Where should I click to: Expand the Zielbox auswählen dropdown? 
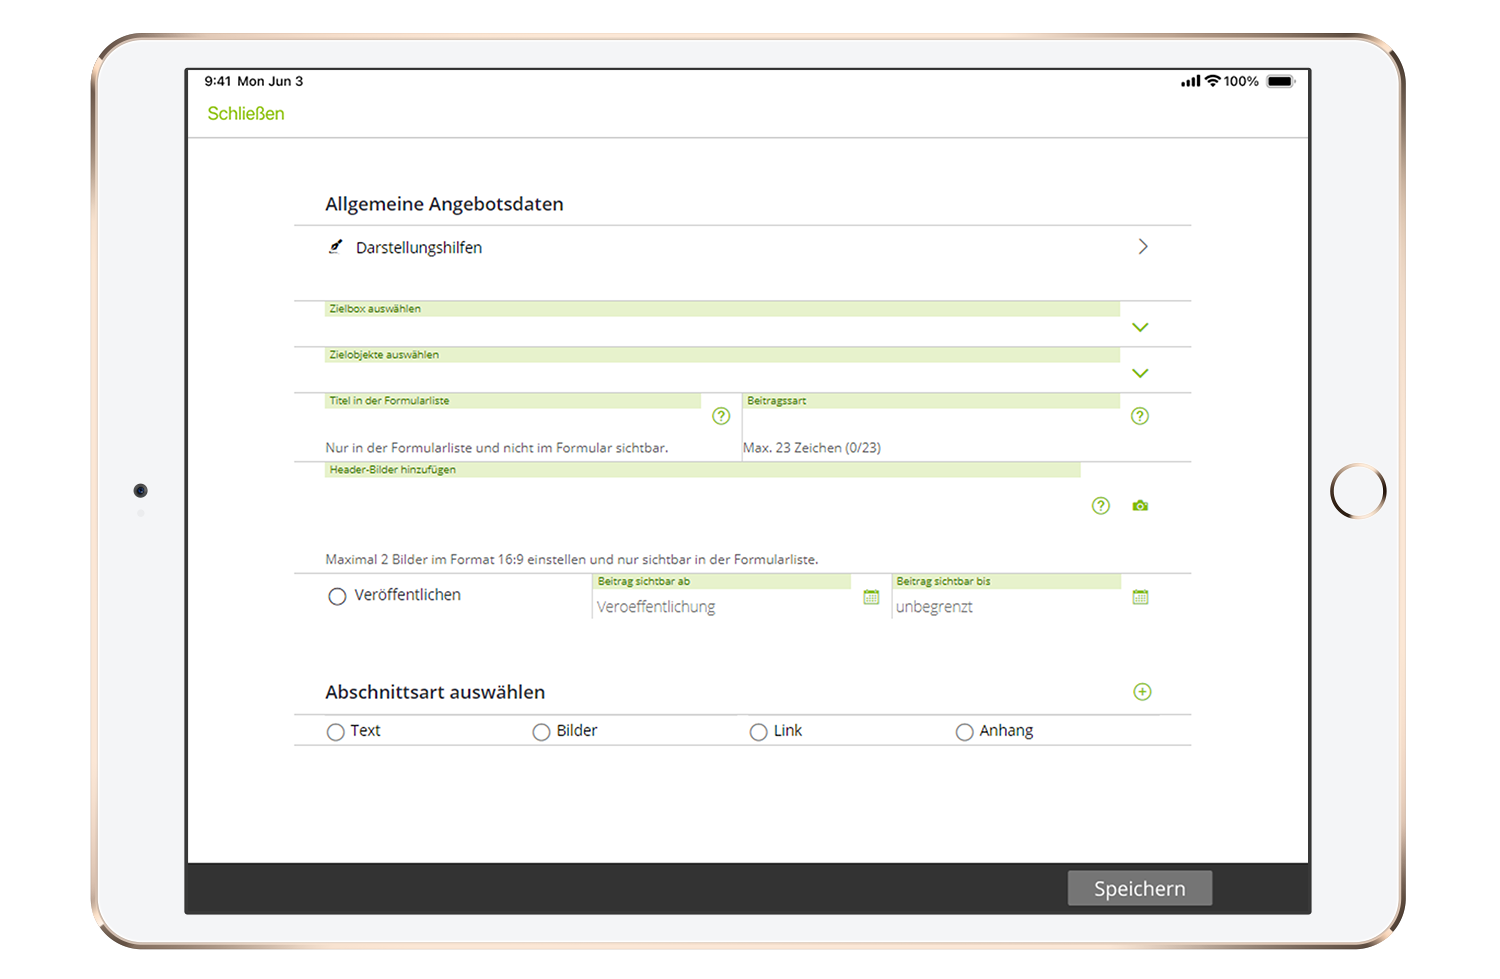[x=1140, y=327]
